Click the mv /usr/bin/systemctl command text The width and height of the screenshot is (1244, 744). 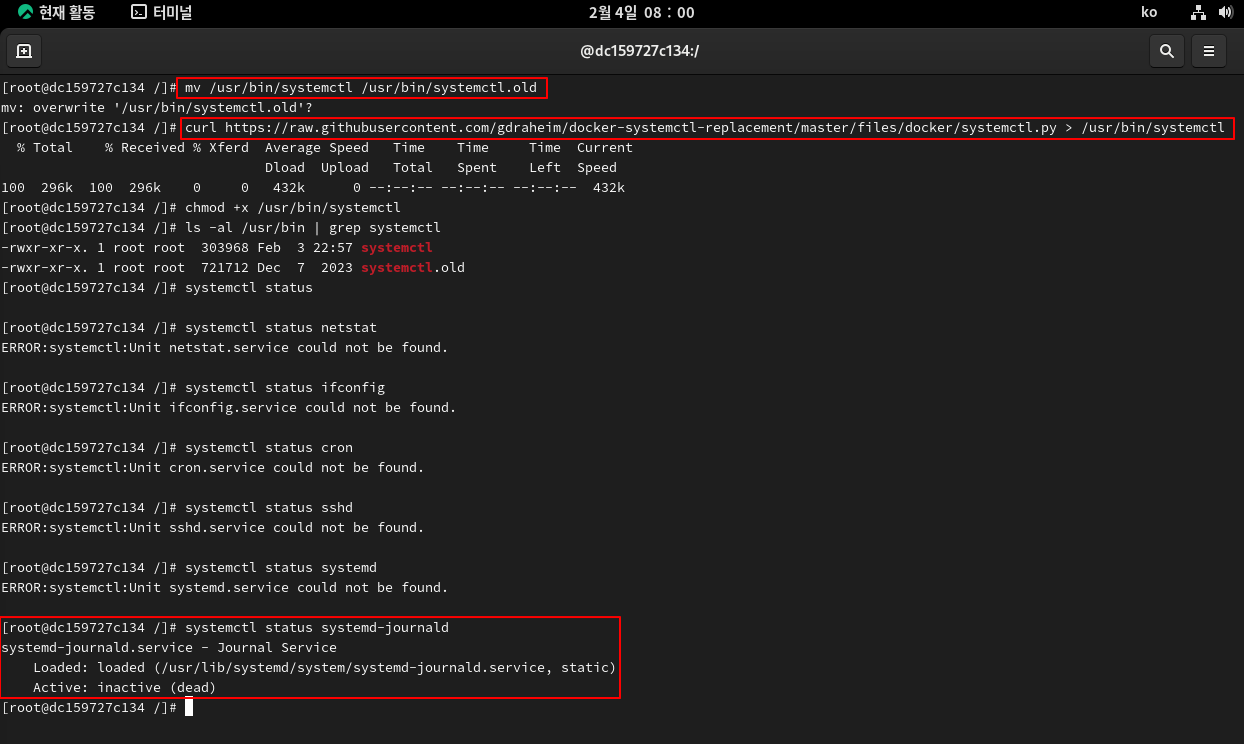pos(361,88)
